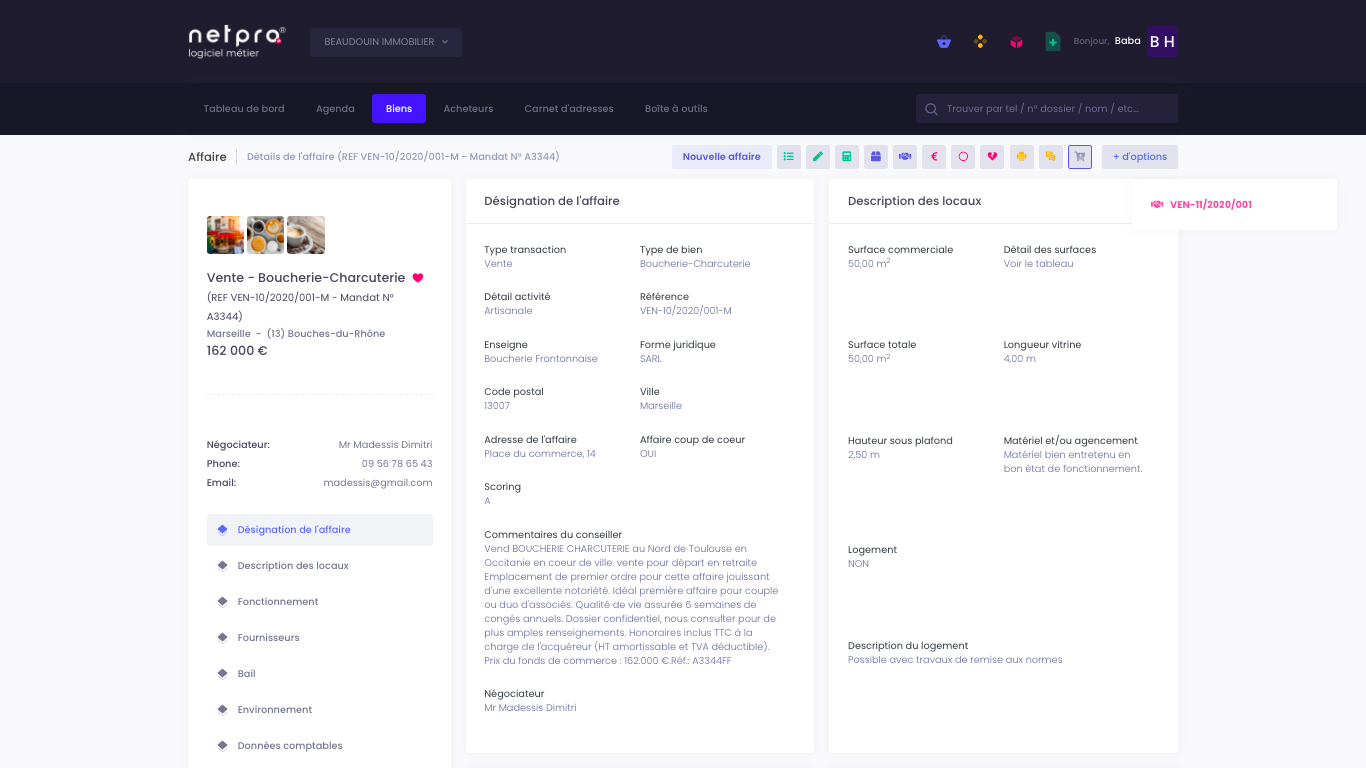Image resolution: width=1366 pixels, height=768 pixels.
Task: Toggle the pink circle icon in the toolbar
Action: 962,157
